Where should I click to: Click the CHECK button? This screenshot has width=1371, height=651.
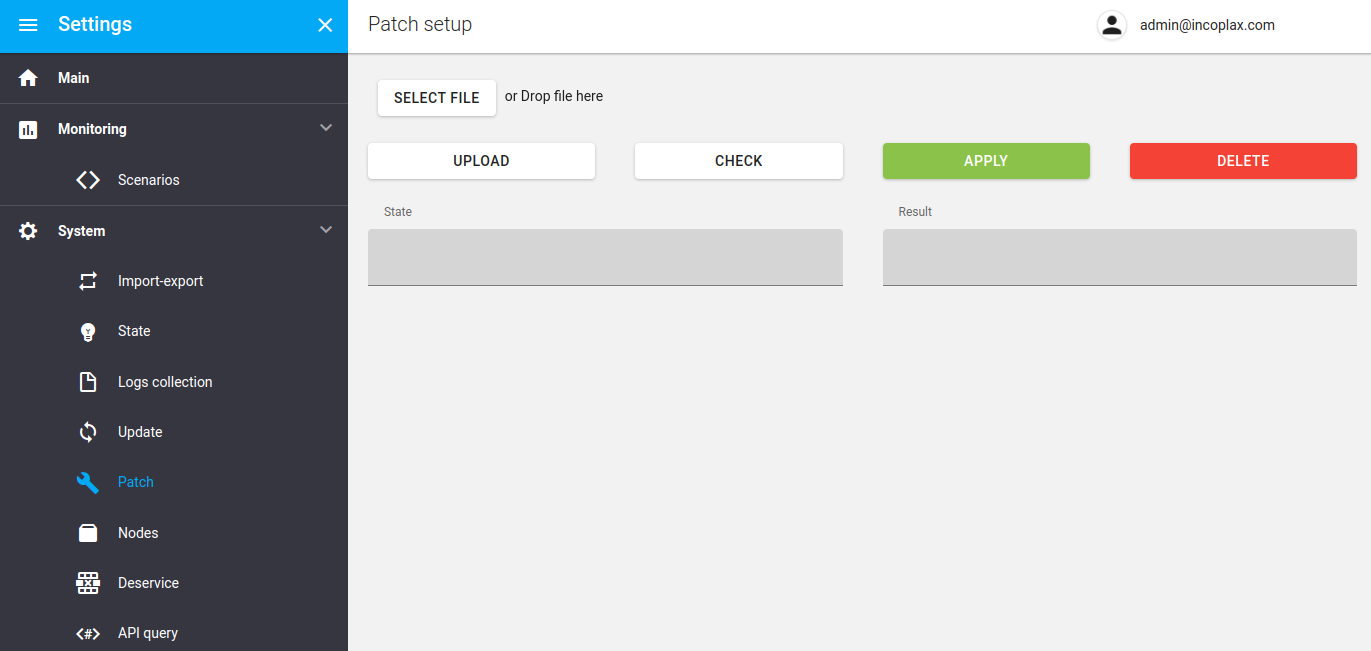739,161
